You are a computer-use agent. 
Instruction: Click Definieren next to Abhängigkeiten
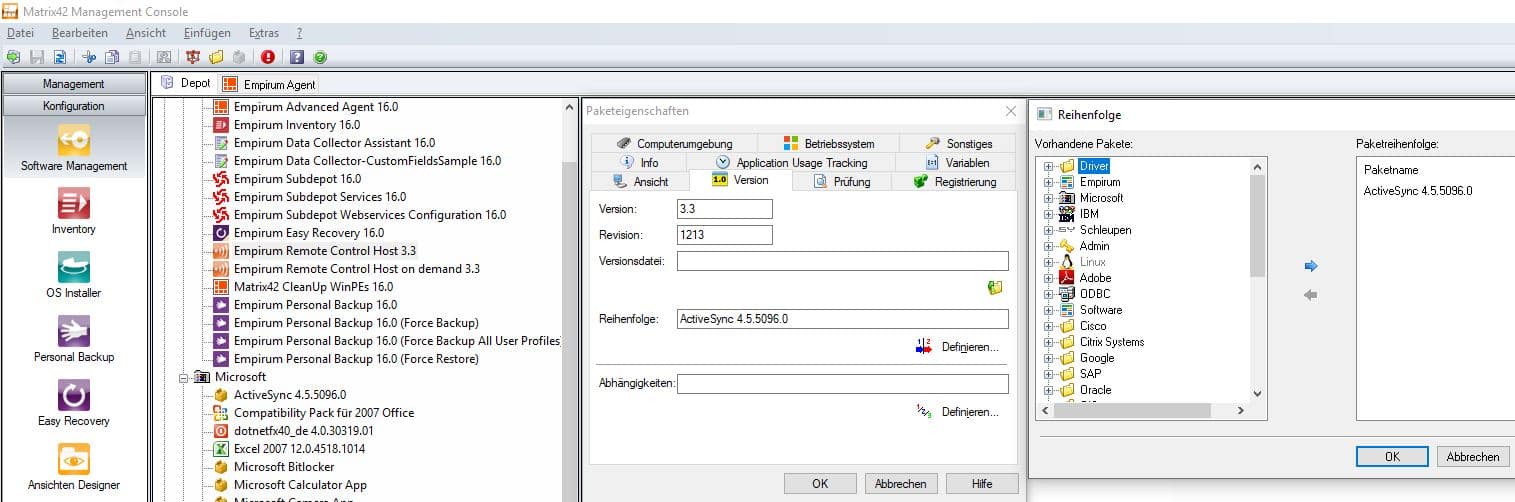click(x=957, y=411)
